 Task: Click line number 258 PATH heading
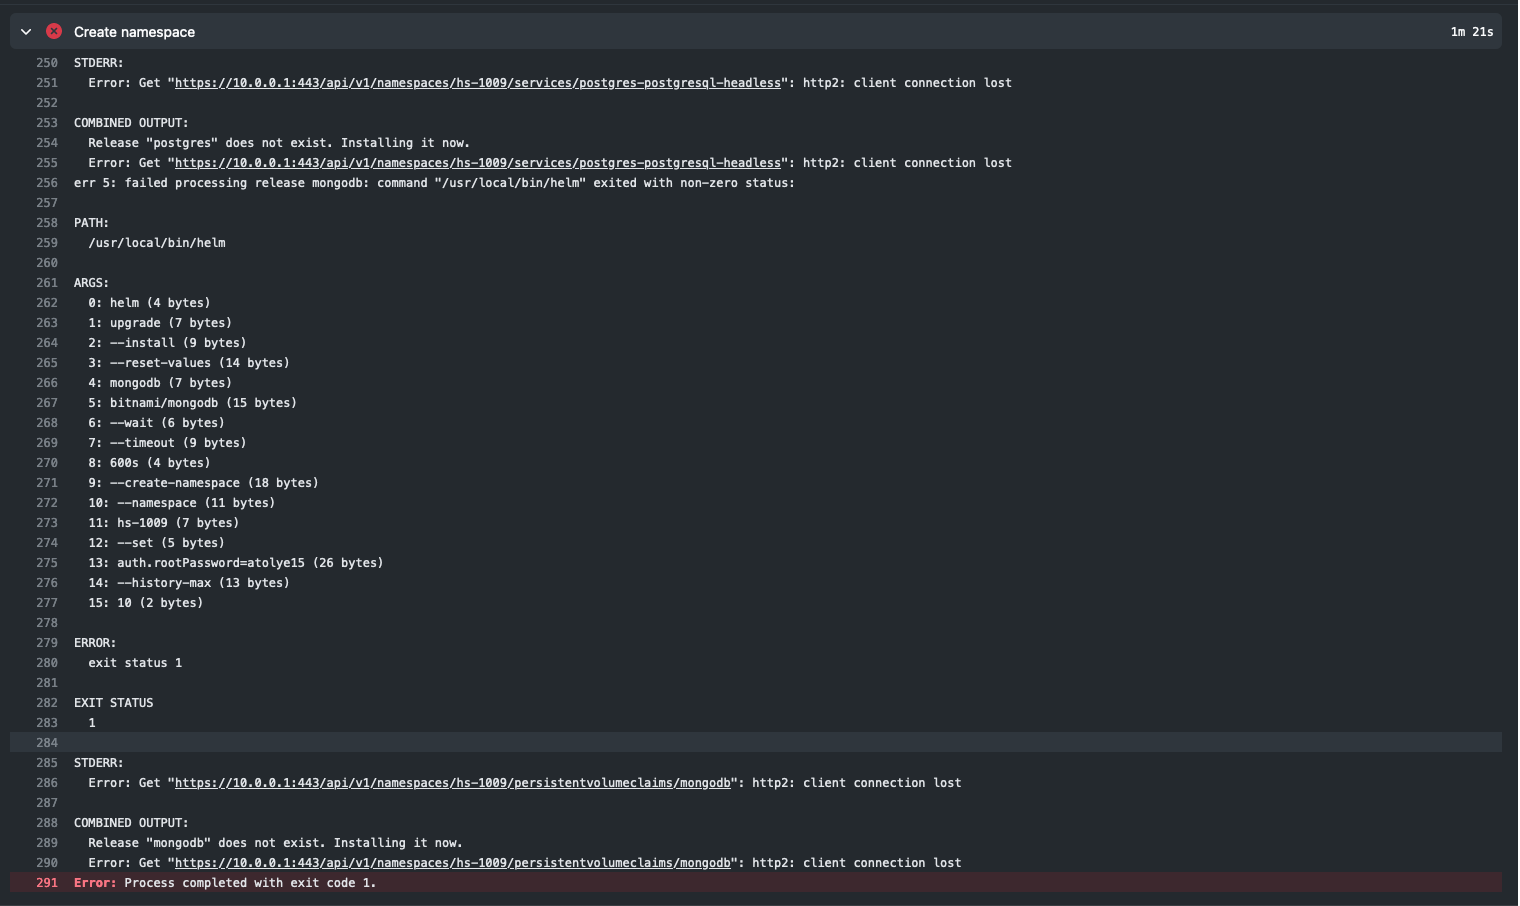(47, 223)
